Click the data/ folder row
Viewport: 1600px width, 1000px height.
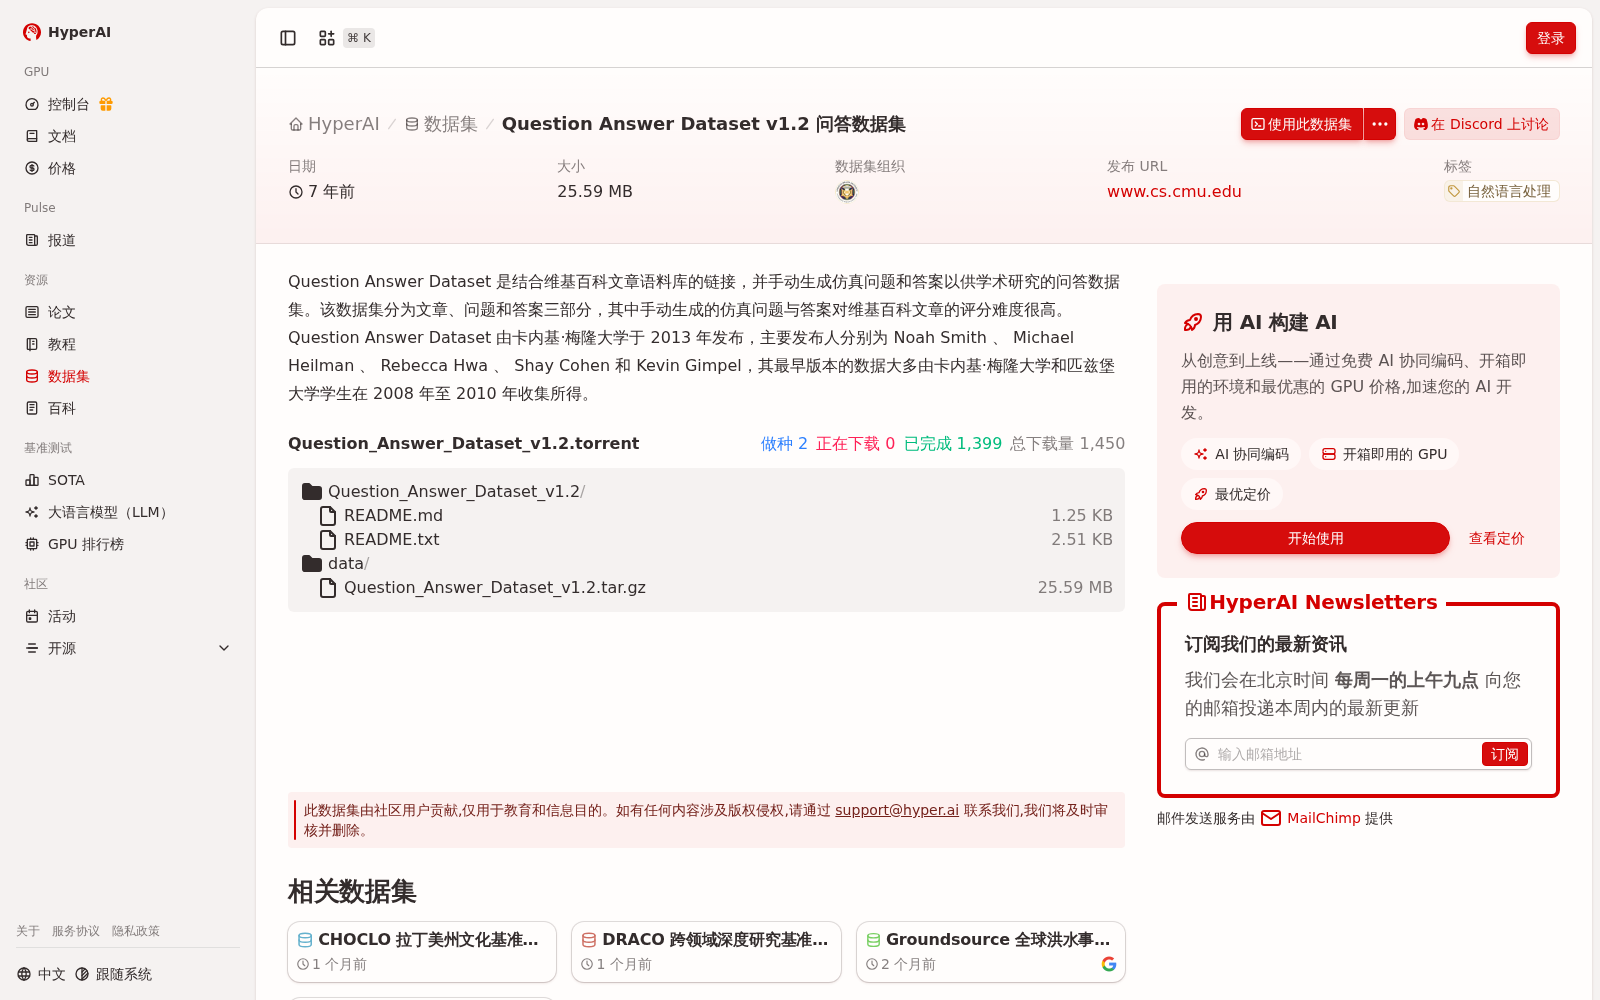706,563
